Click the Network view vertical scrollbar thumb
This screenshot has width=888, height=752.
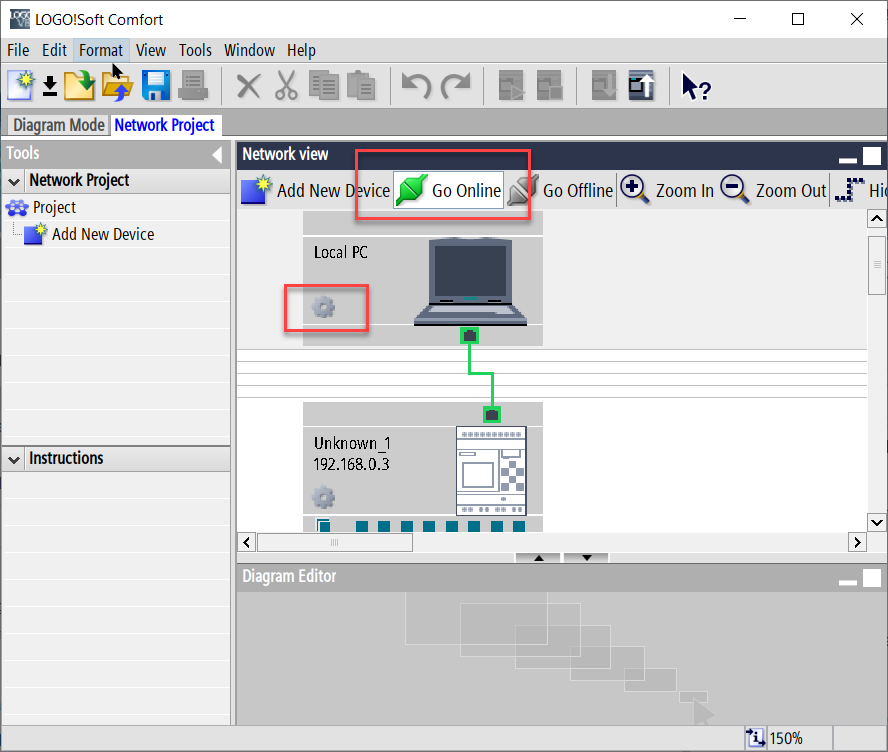[x=877, y=265]
